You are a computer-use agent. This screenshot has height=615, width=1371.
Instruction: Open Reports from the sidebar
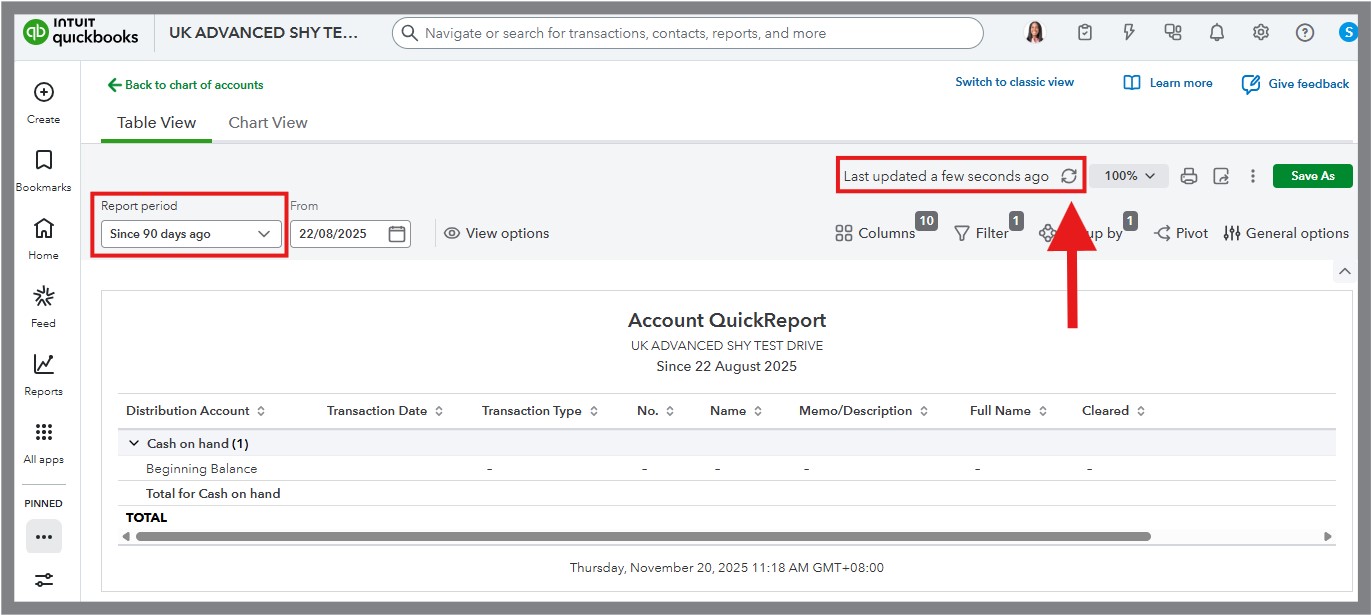43,375
